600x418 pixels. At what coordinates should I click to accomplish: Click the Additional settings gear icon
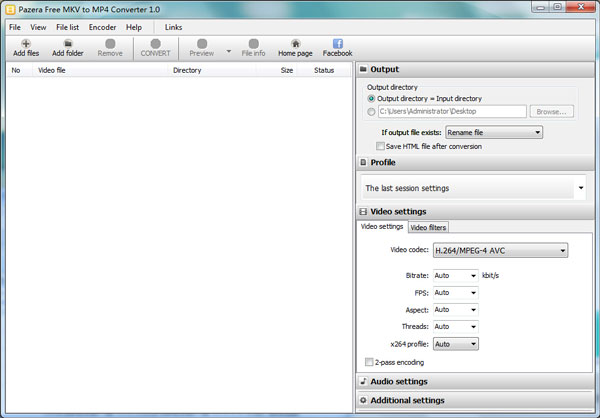point(363,400)
